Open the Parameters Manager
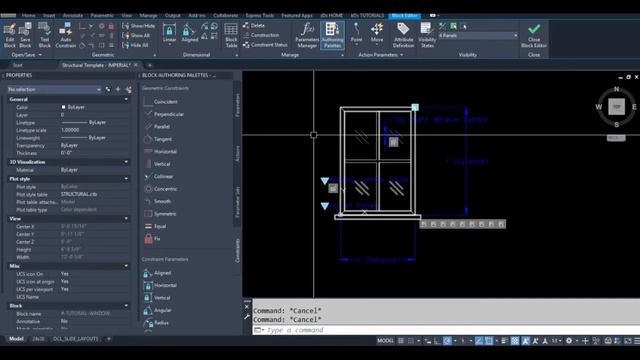 pyautogui.click(x=307, y=35)
